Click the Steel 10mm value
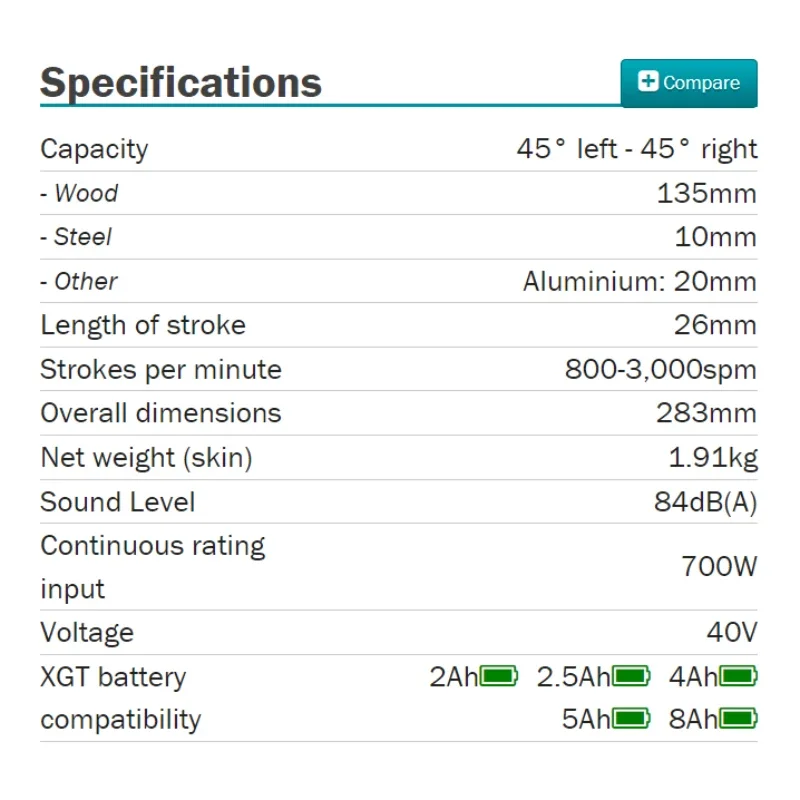This screenshot has width=800, height=800. tap(715, 237)
